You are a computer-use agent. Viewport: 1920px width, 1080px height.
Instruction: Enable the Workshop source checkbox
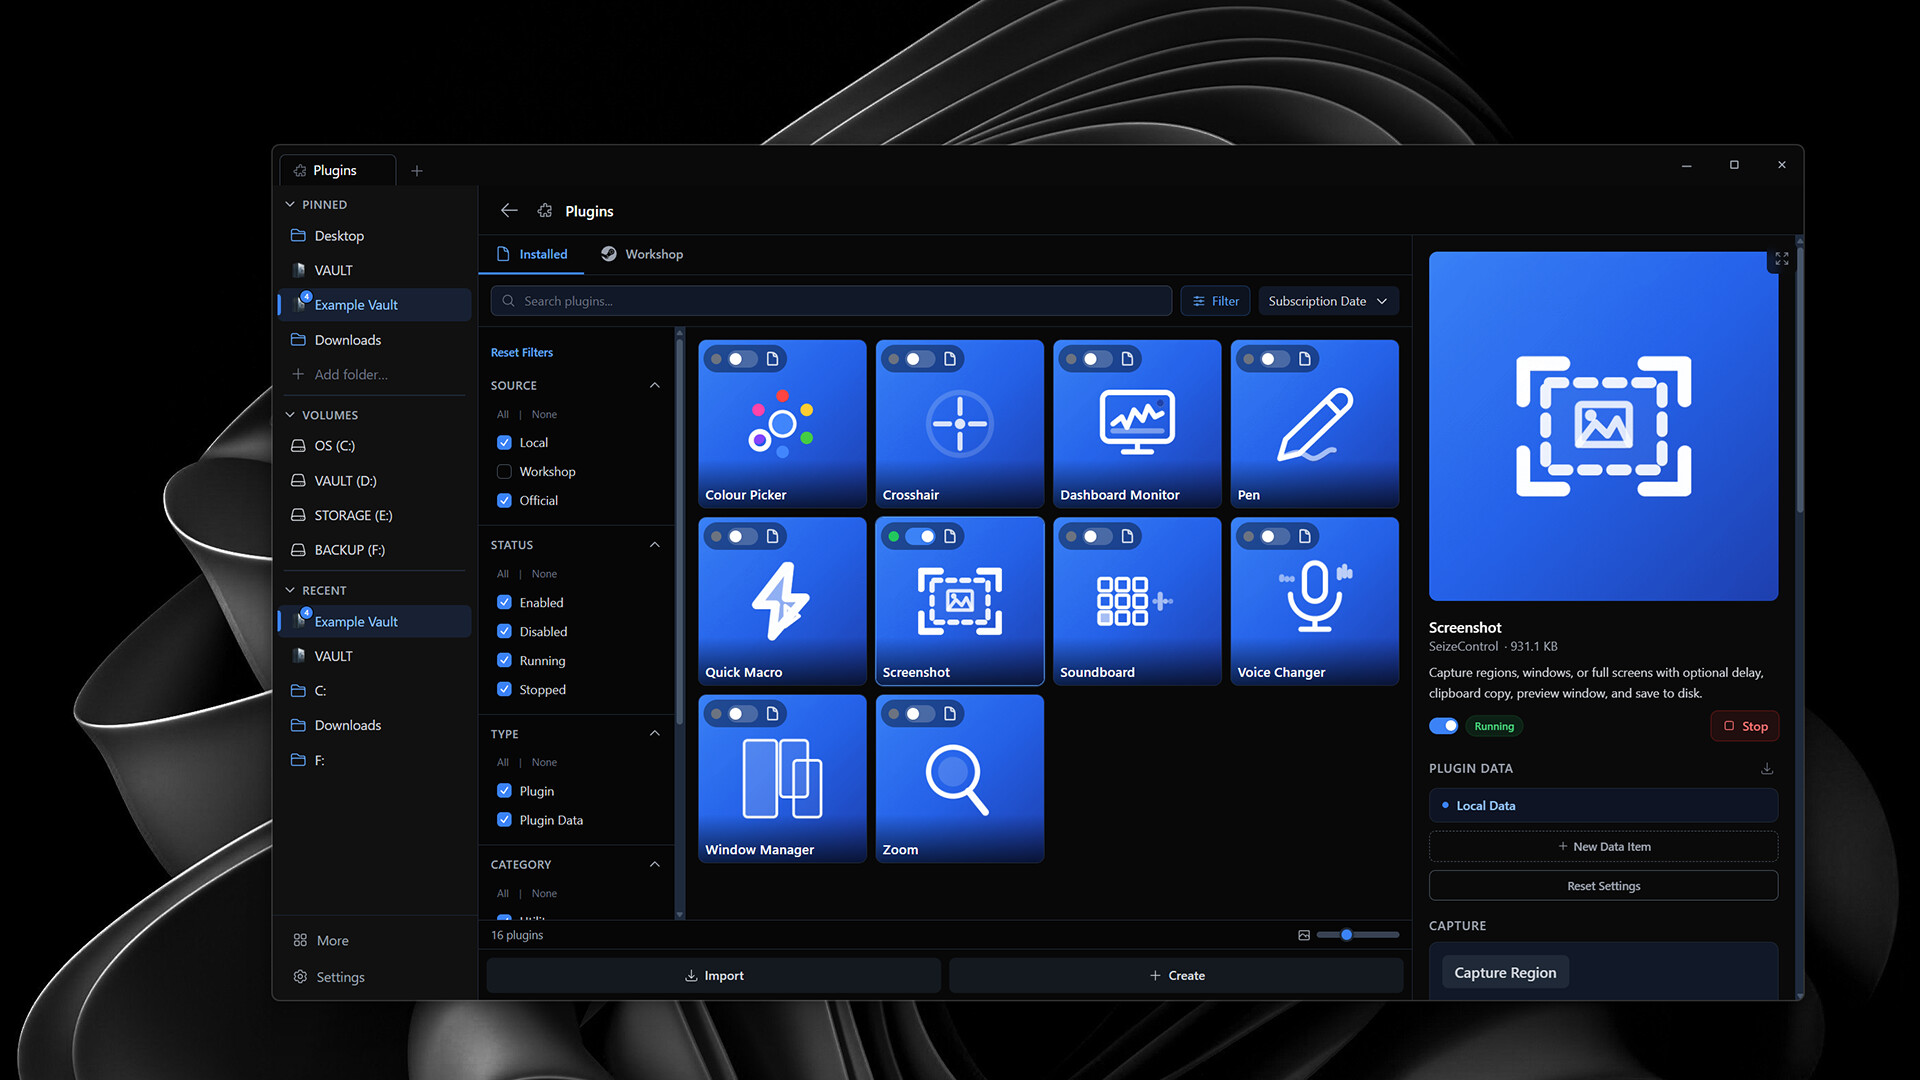(x=504, y=472)
